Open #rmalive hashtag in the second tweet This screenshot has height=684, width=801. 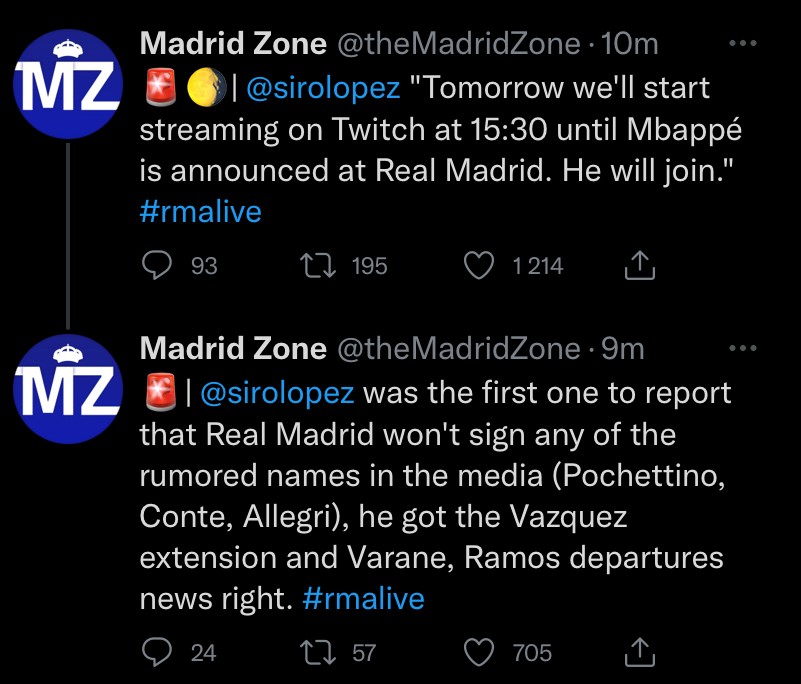[363, 599]
